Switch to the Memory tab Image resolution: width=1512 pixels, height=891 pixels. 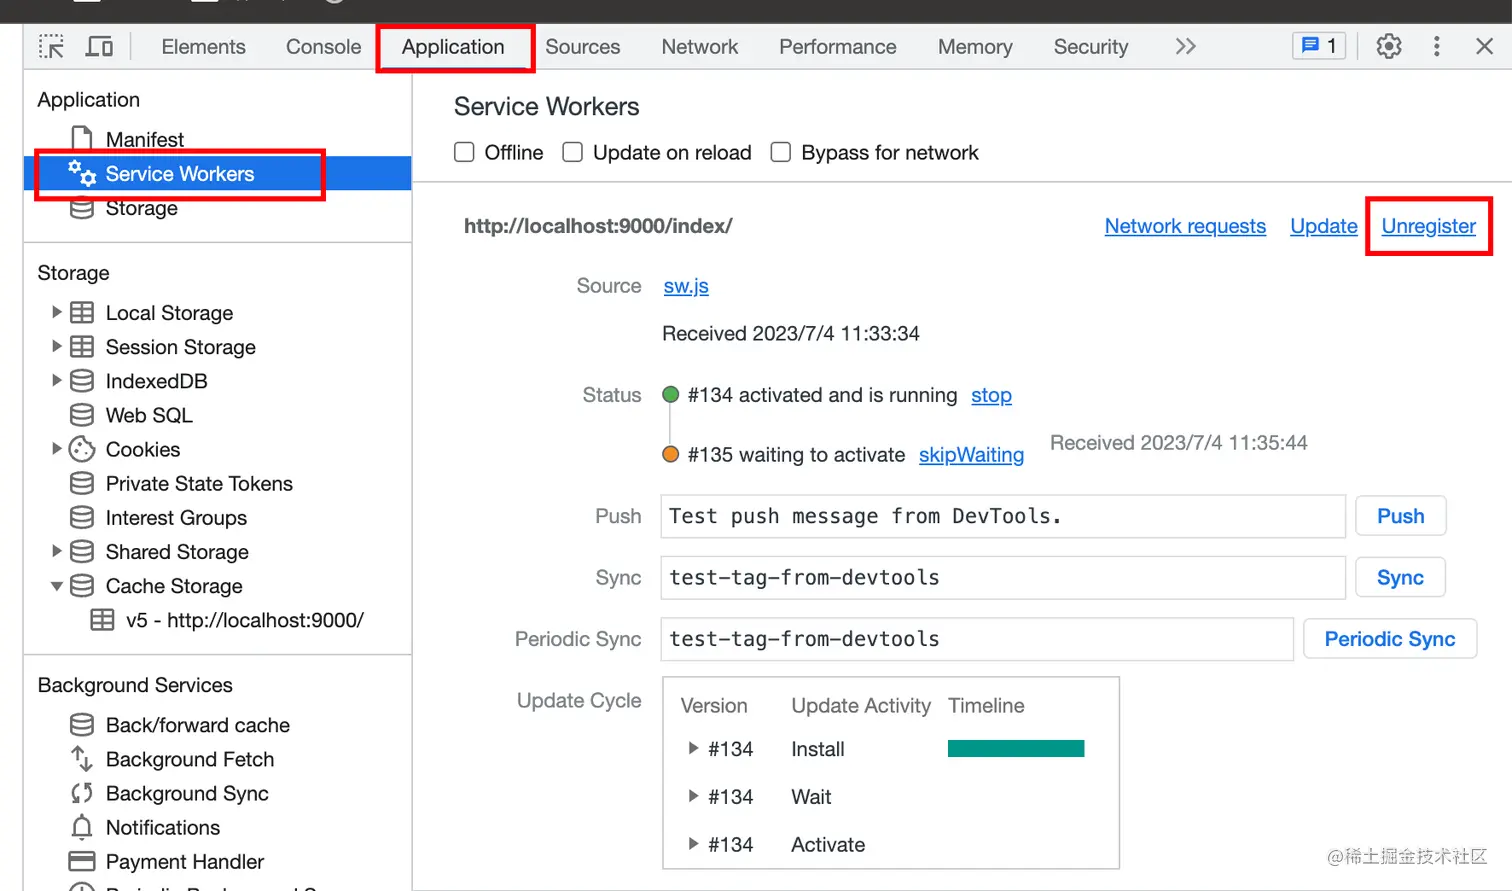(x=975, y=47)
